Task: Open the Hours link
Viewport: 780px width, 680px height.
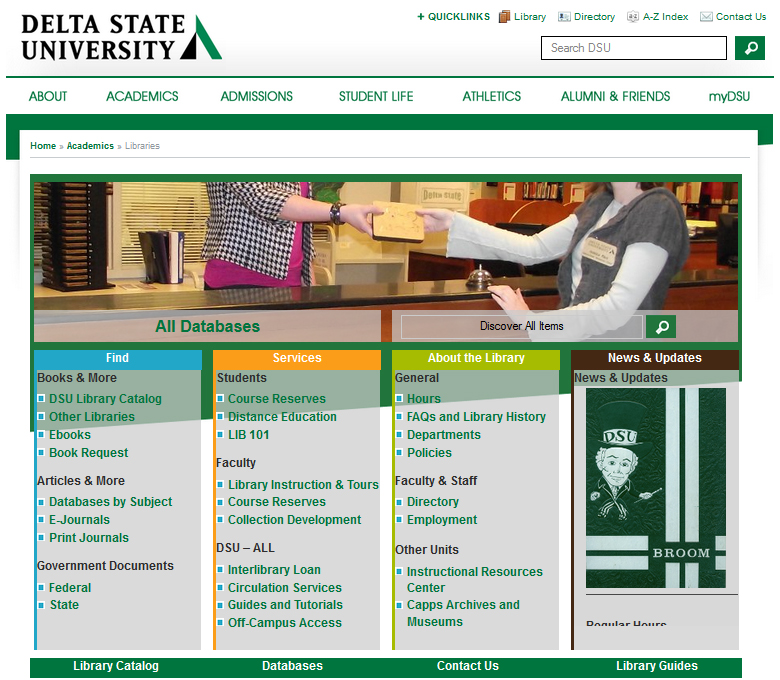Action: [424, 399]
